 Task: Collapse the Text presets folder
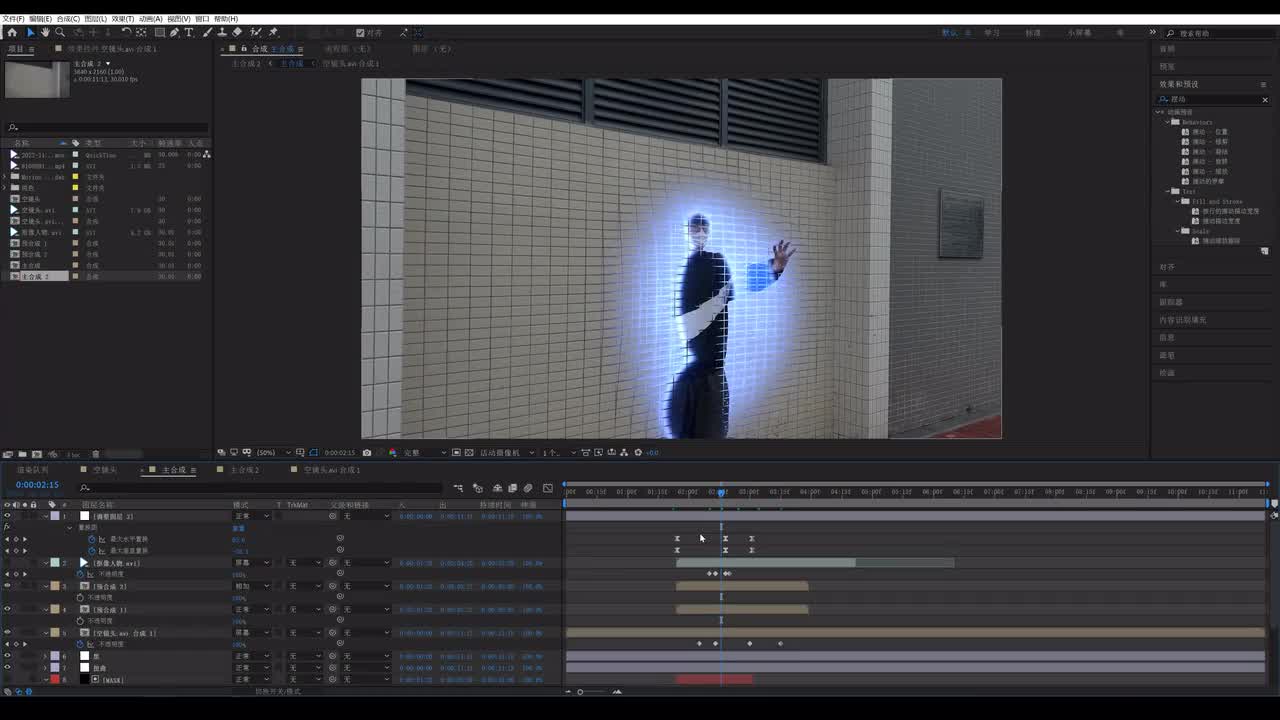pos(1166,191)
